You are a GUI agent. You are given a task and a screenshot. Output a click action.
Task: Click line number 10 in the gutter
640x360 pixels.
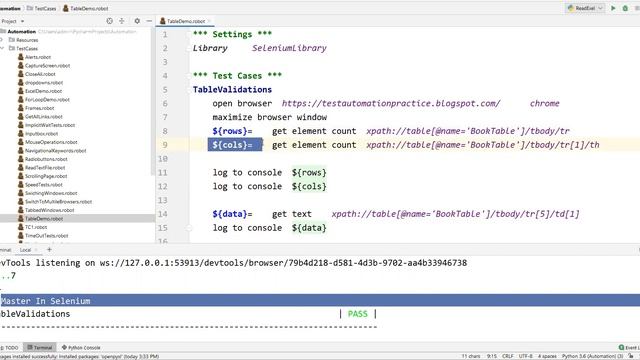tap(162, 159)
